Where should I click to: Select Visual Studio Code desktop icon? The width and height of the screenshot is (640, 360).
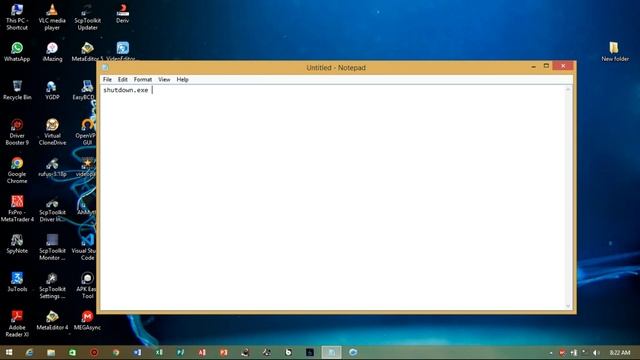click(x=85, y=247)
